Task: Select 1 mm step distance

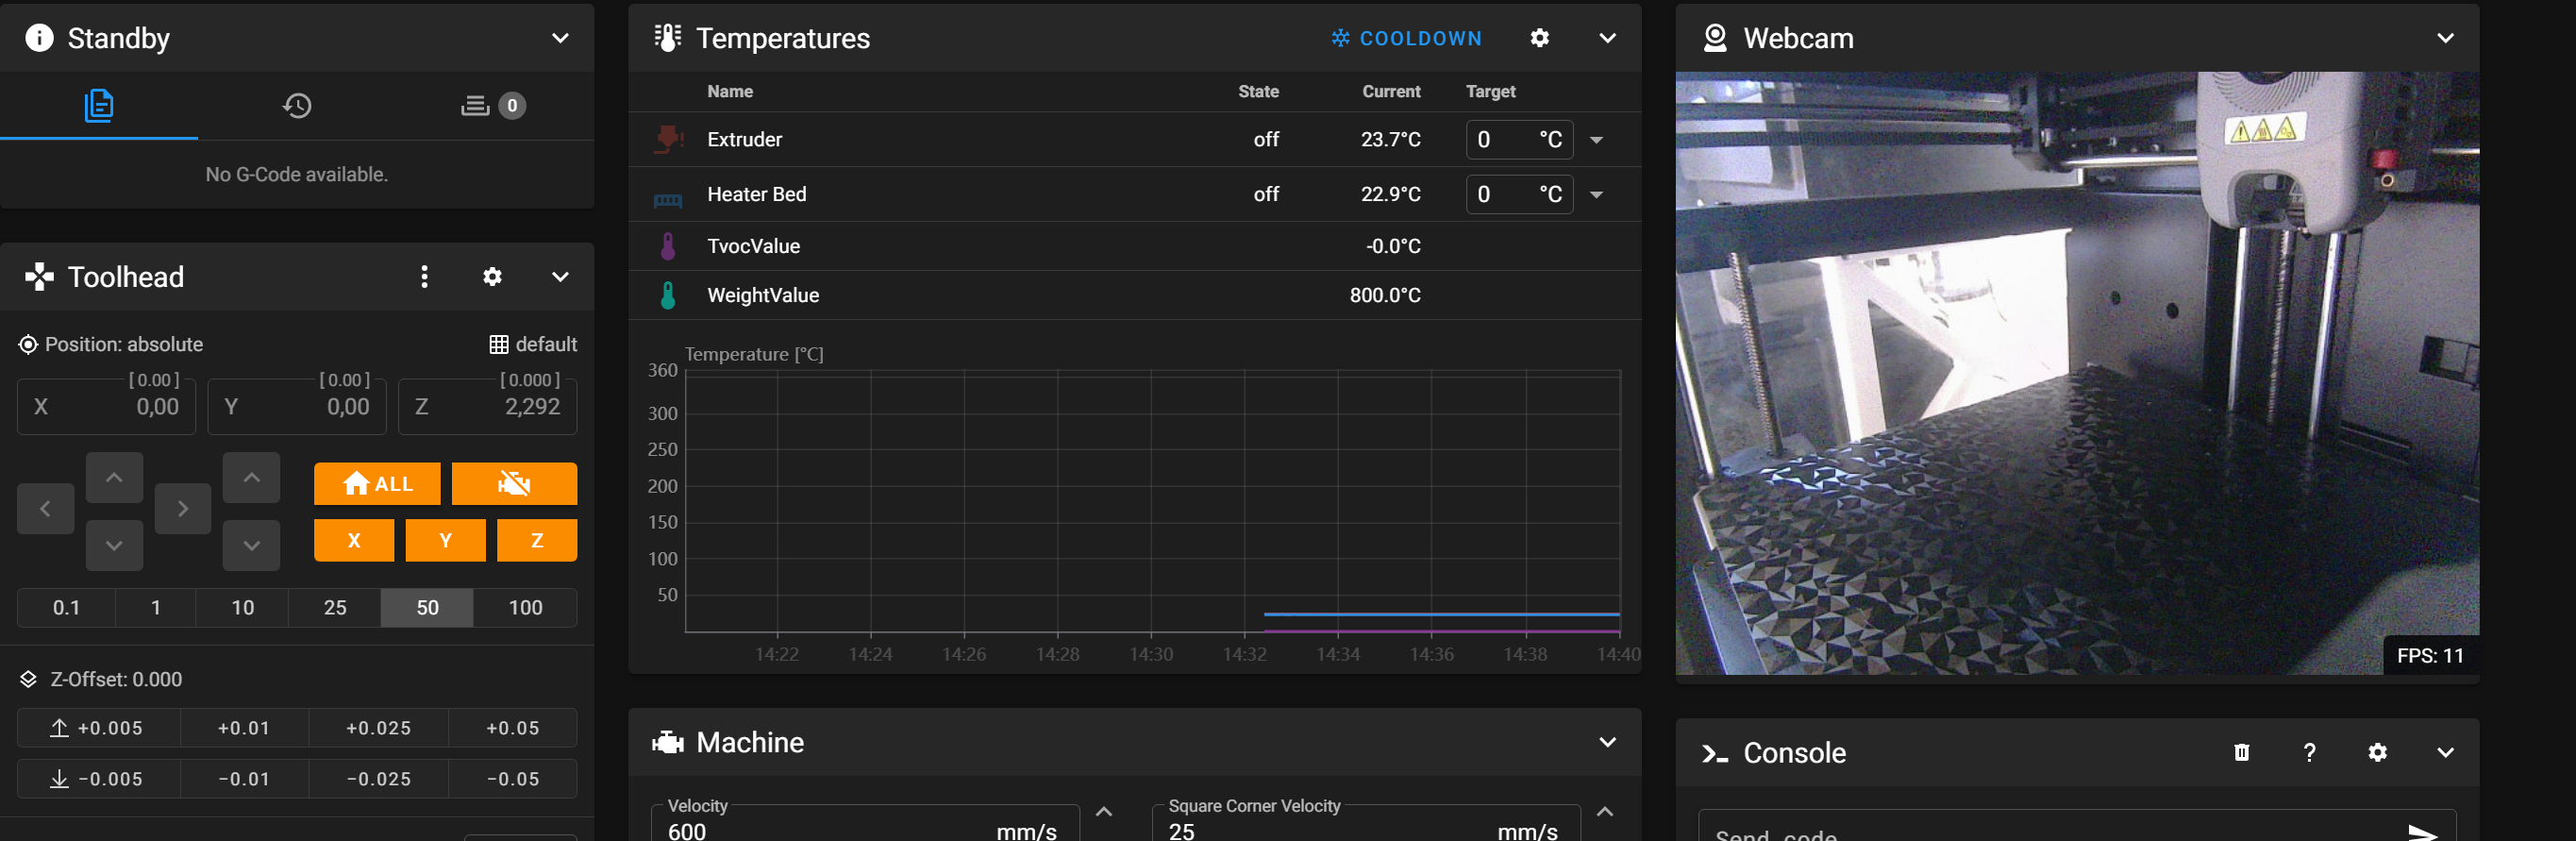Action: pyautogui.click(x=156, y=608)
